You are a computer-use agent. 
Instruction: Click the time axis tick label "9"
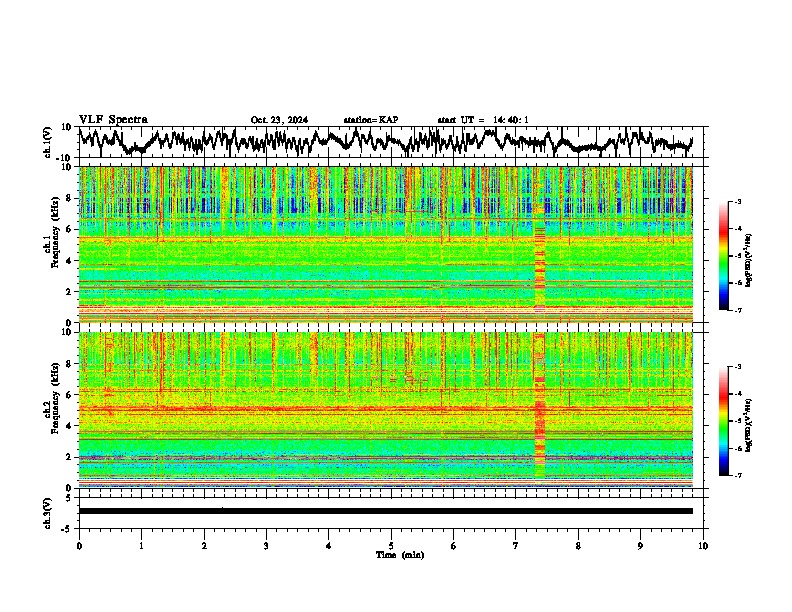click(640, 546)
